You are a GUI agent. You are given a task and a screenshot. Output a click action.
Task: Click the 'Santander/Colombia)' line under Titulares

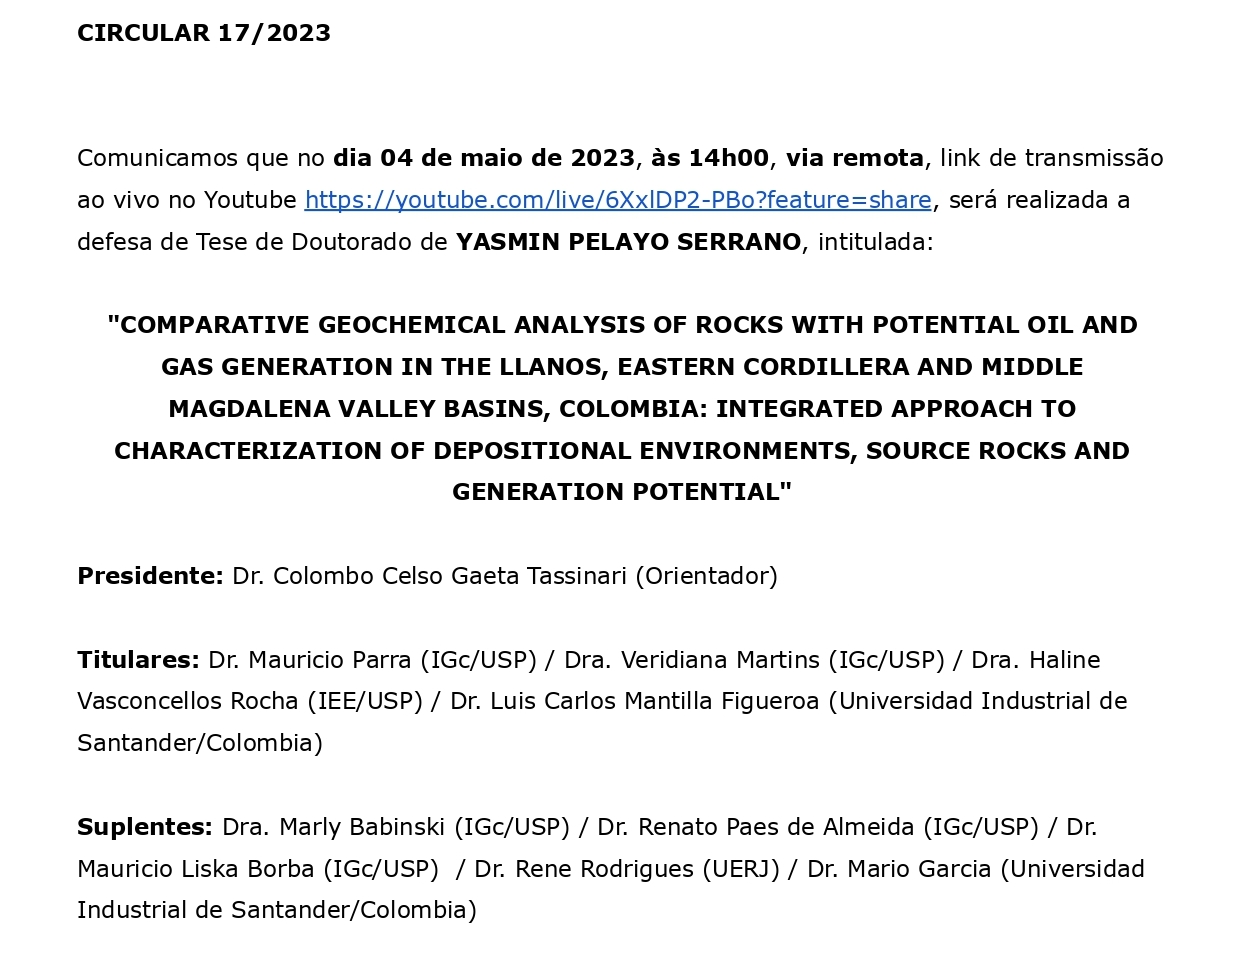pyautogui.click(x=200, y=743)
